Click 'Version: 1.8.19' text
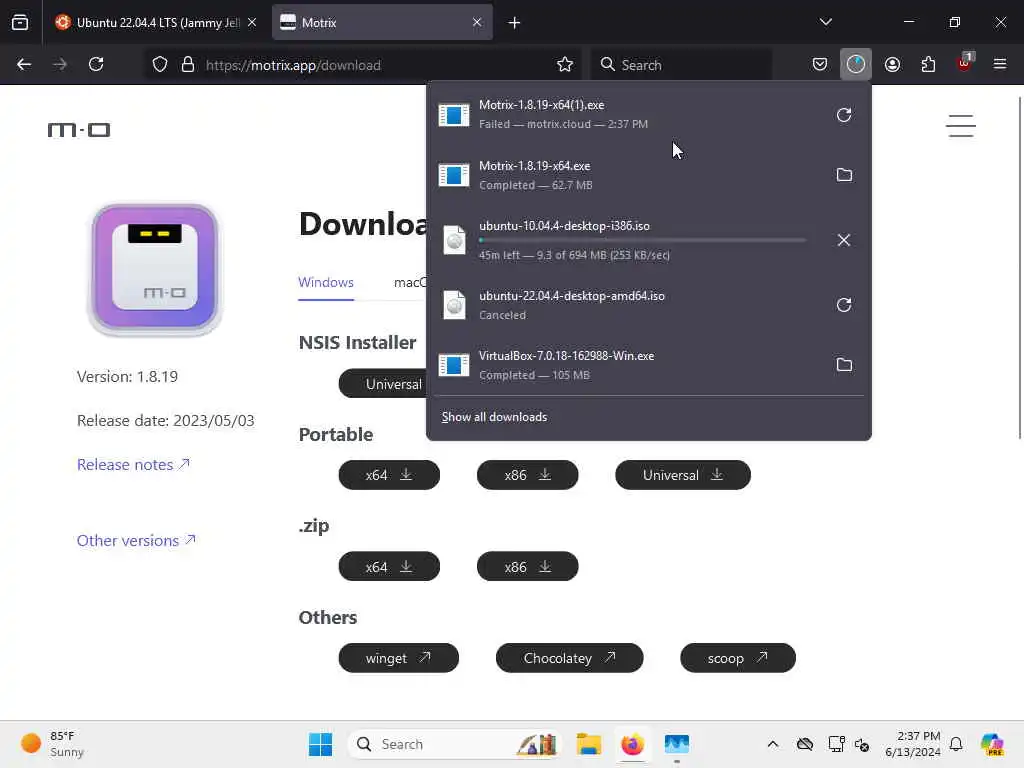The image size is (1024, 768). click(127, 377)
